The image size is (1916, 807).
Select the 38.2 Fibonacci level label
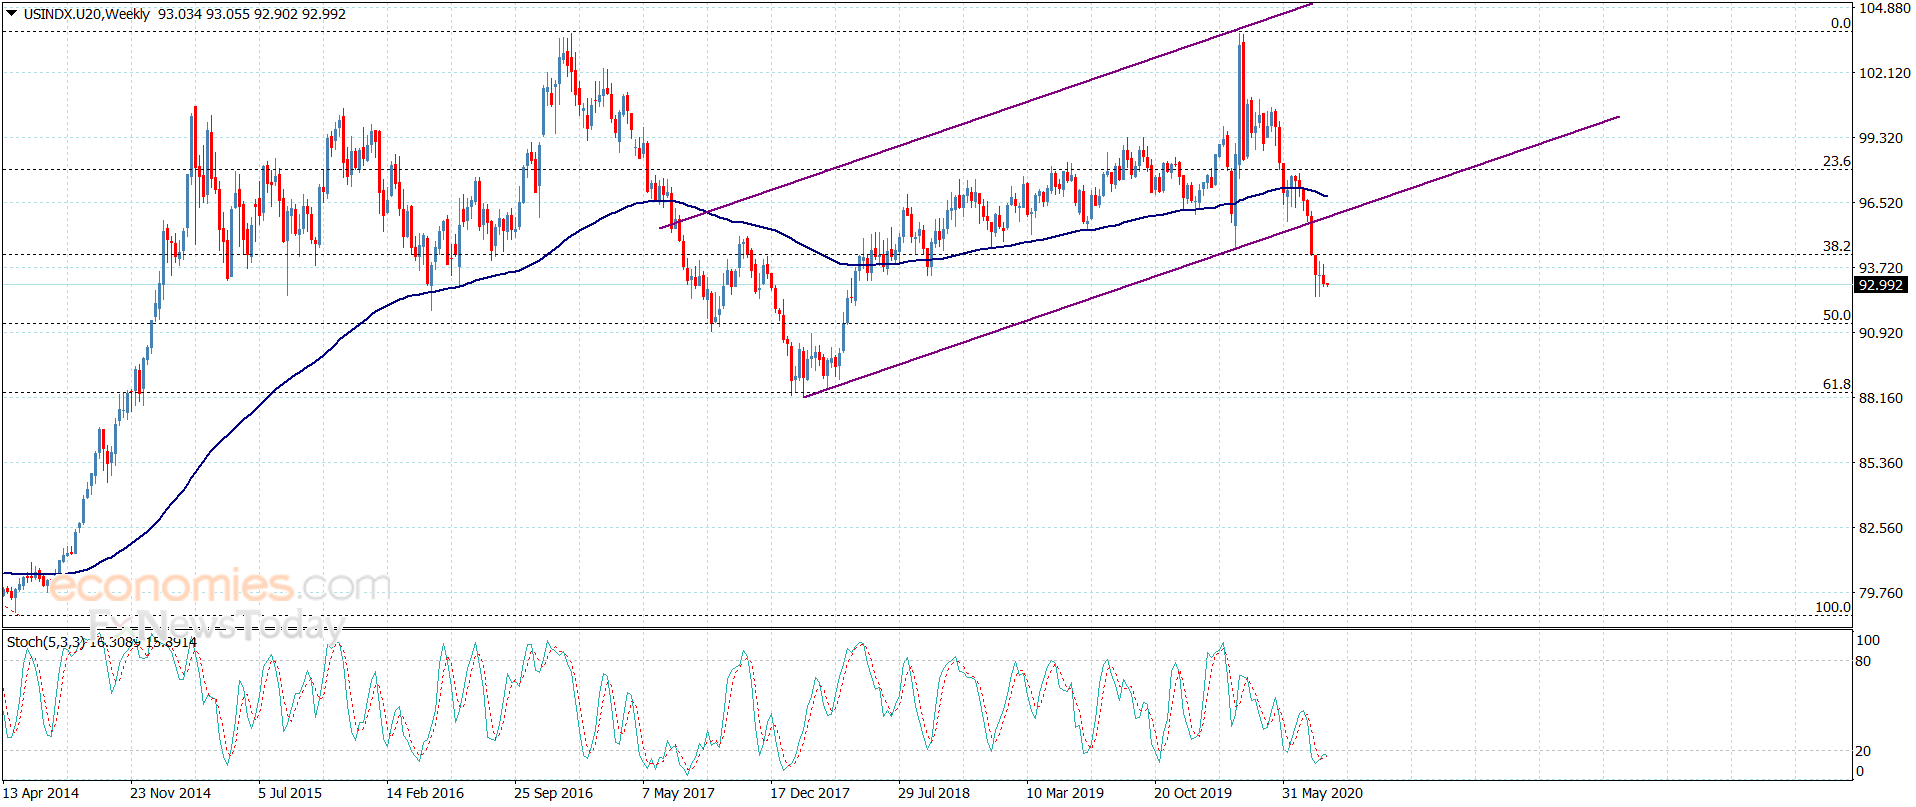click(x=1836, y=246)
